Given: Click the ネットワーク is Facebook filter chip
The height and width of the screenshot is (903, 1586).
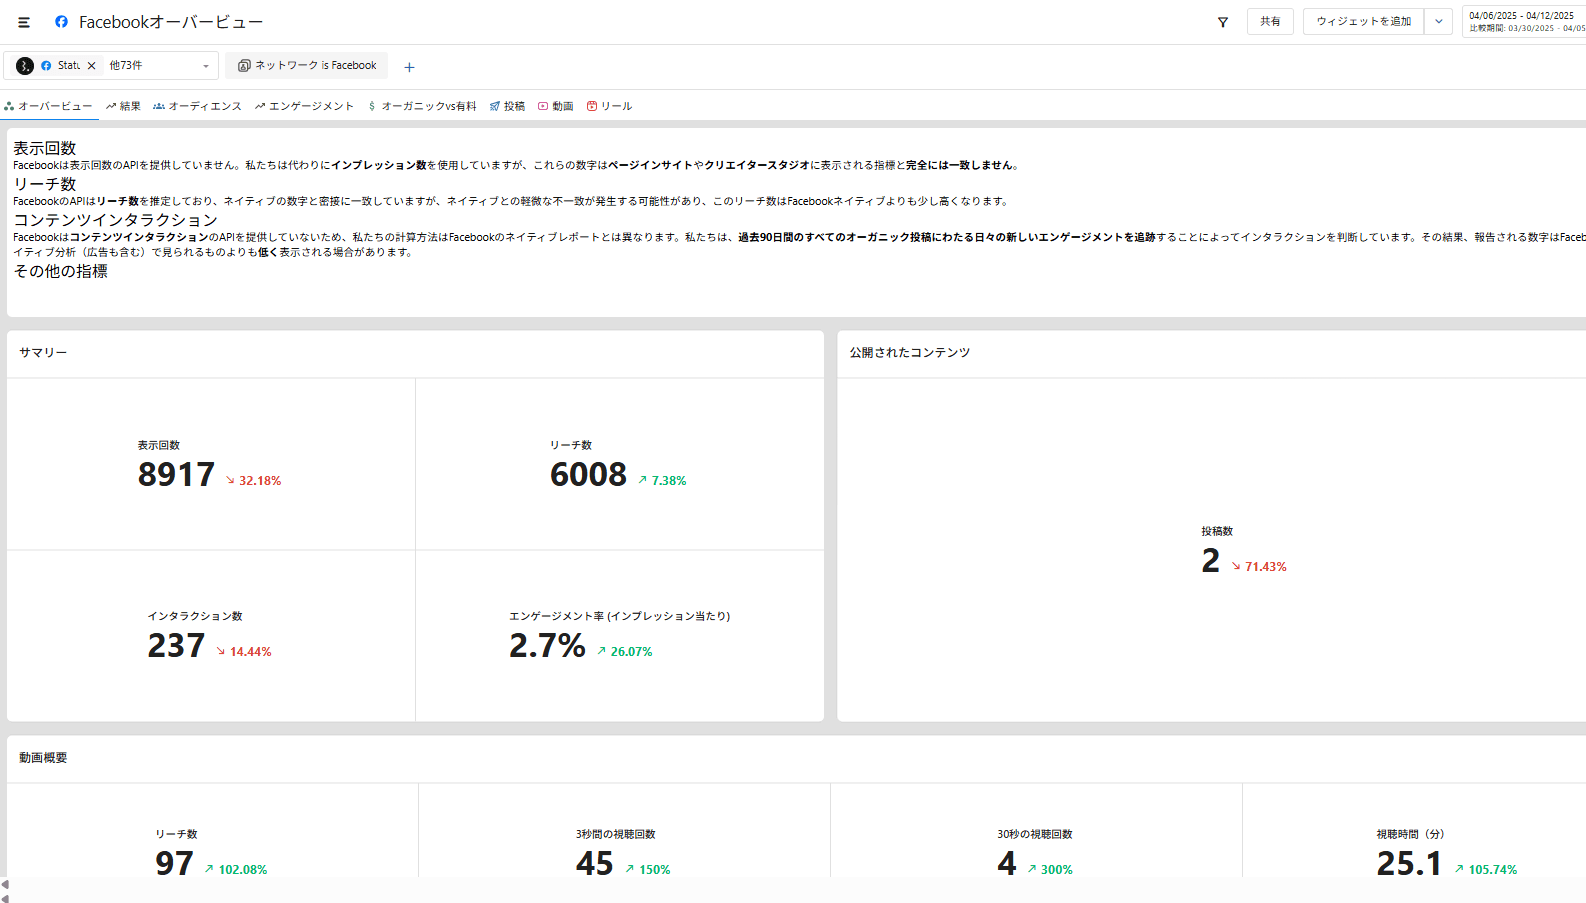Looking at the screenshot, I should tap(307, 66).
